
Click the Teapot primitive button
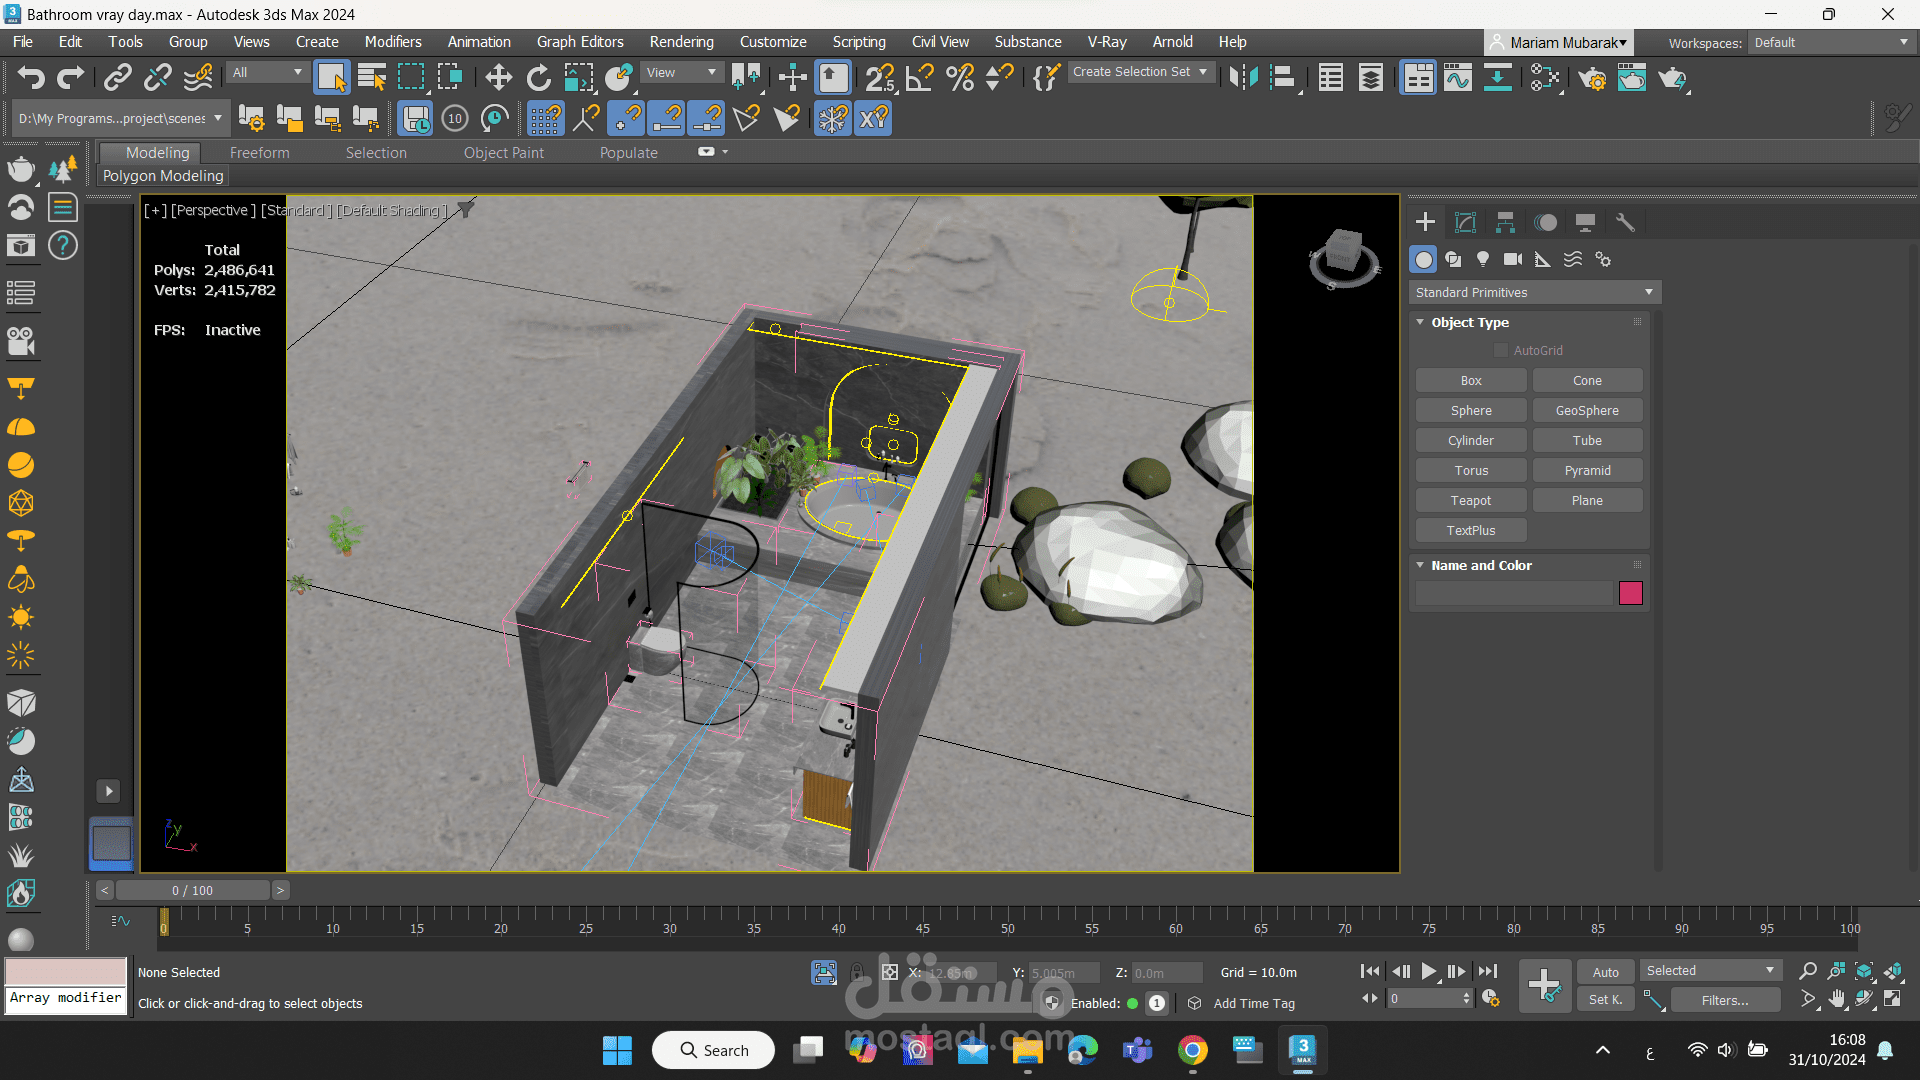tap(1470, 500)
